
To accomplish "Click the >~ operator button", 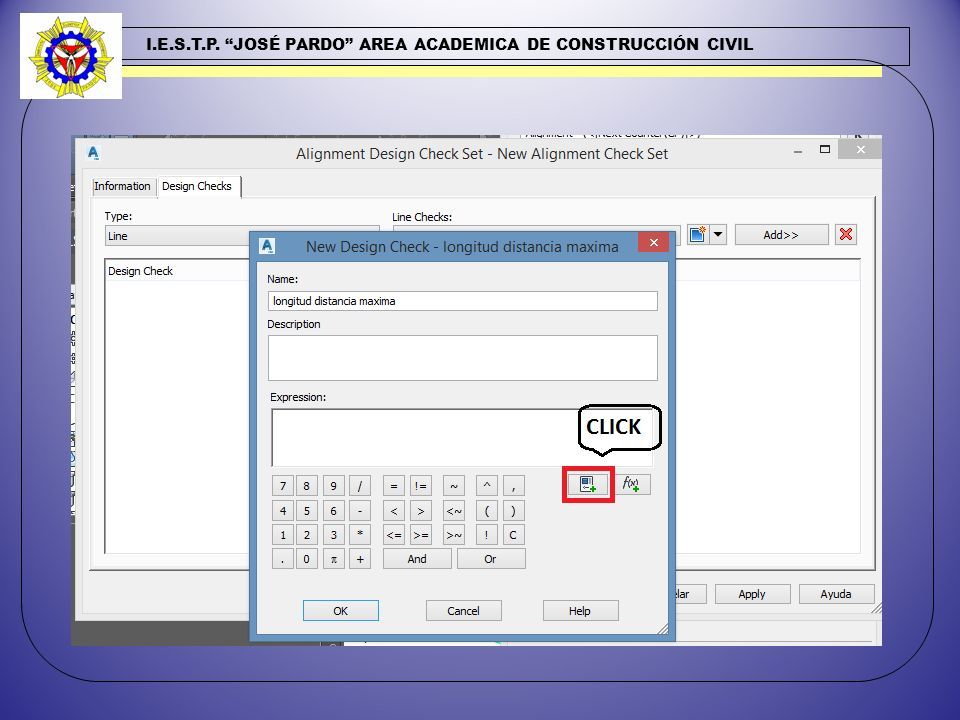I will pyautogui.click(x=454, y=534).
